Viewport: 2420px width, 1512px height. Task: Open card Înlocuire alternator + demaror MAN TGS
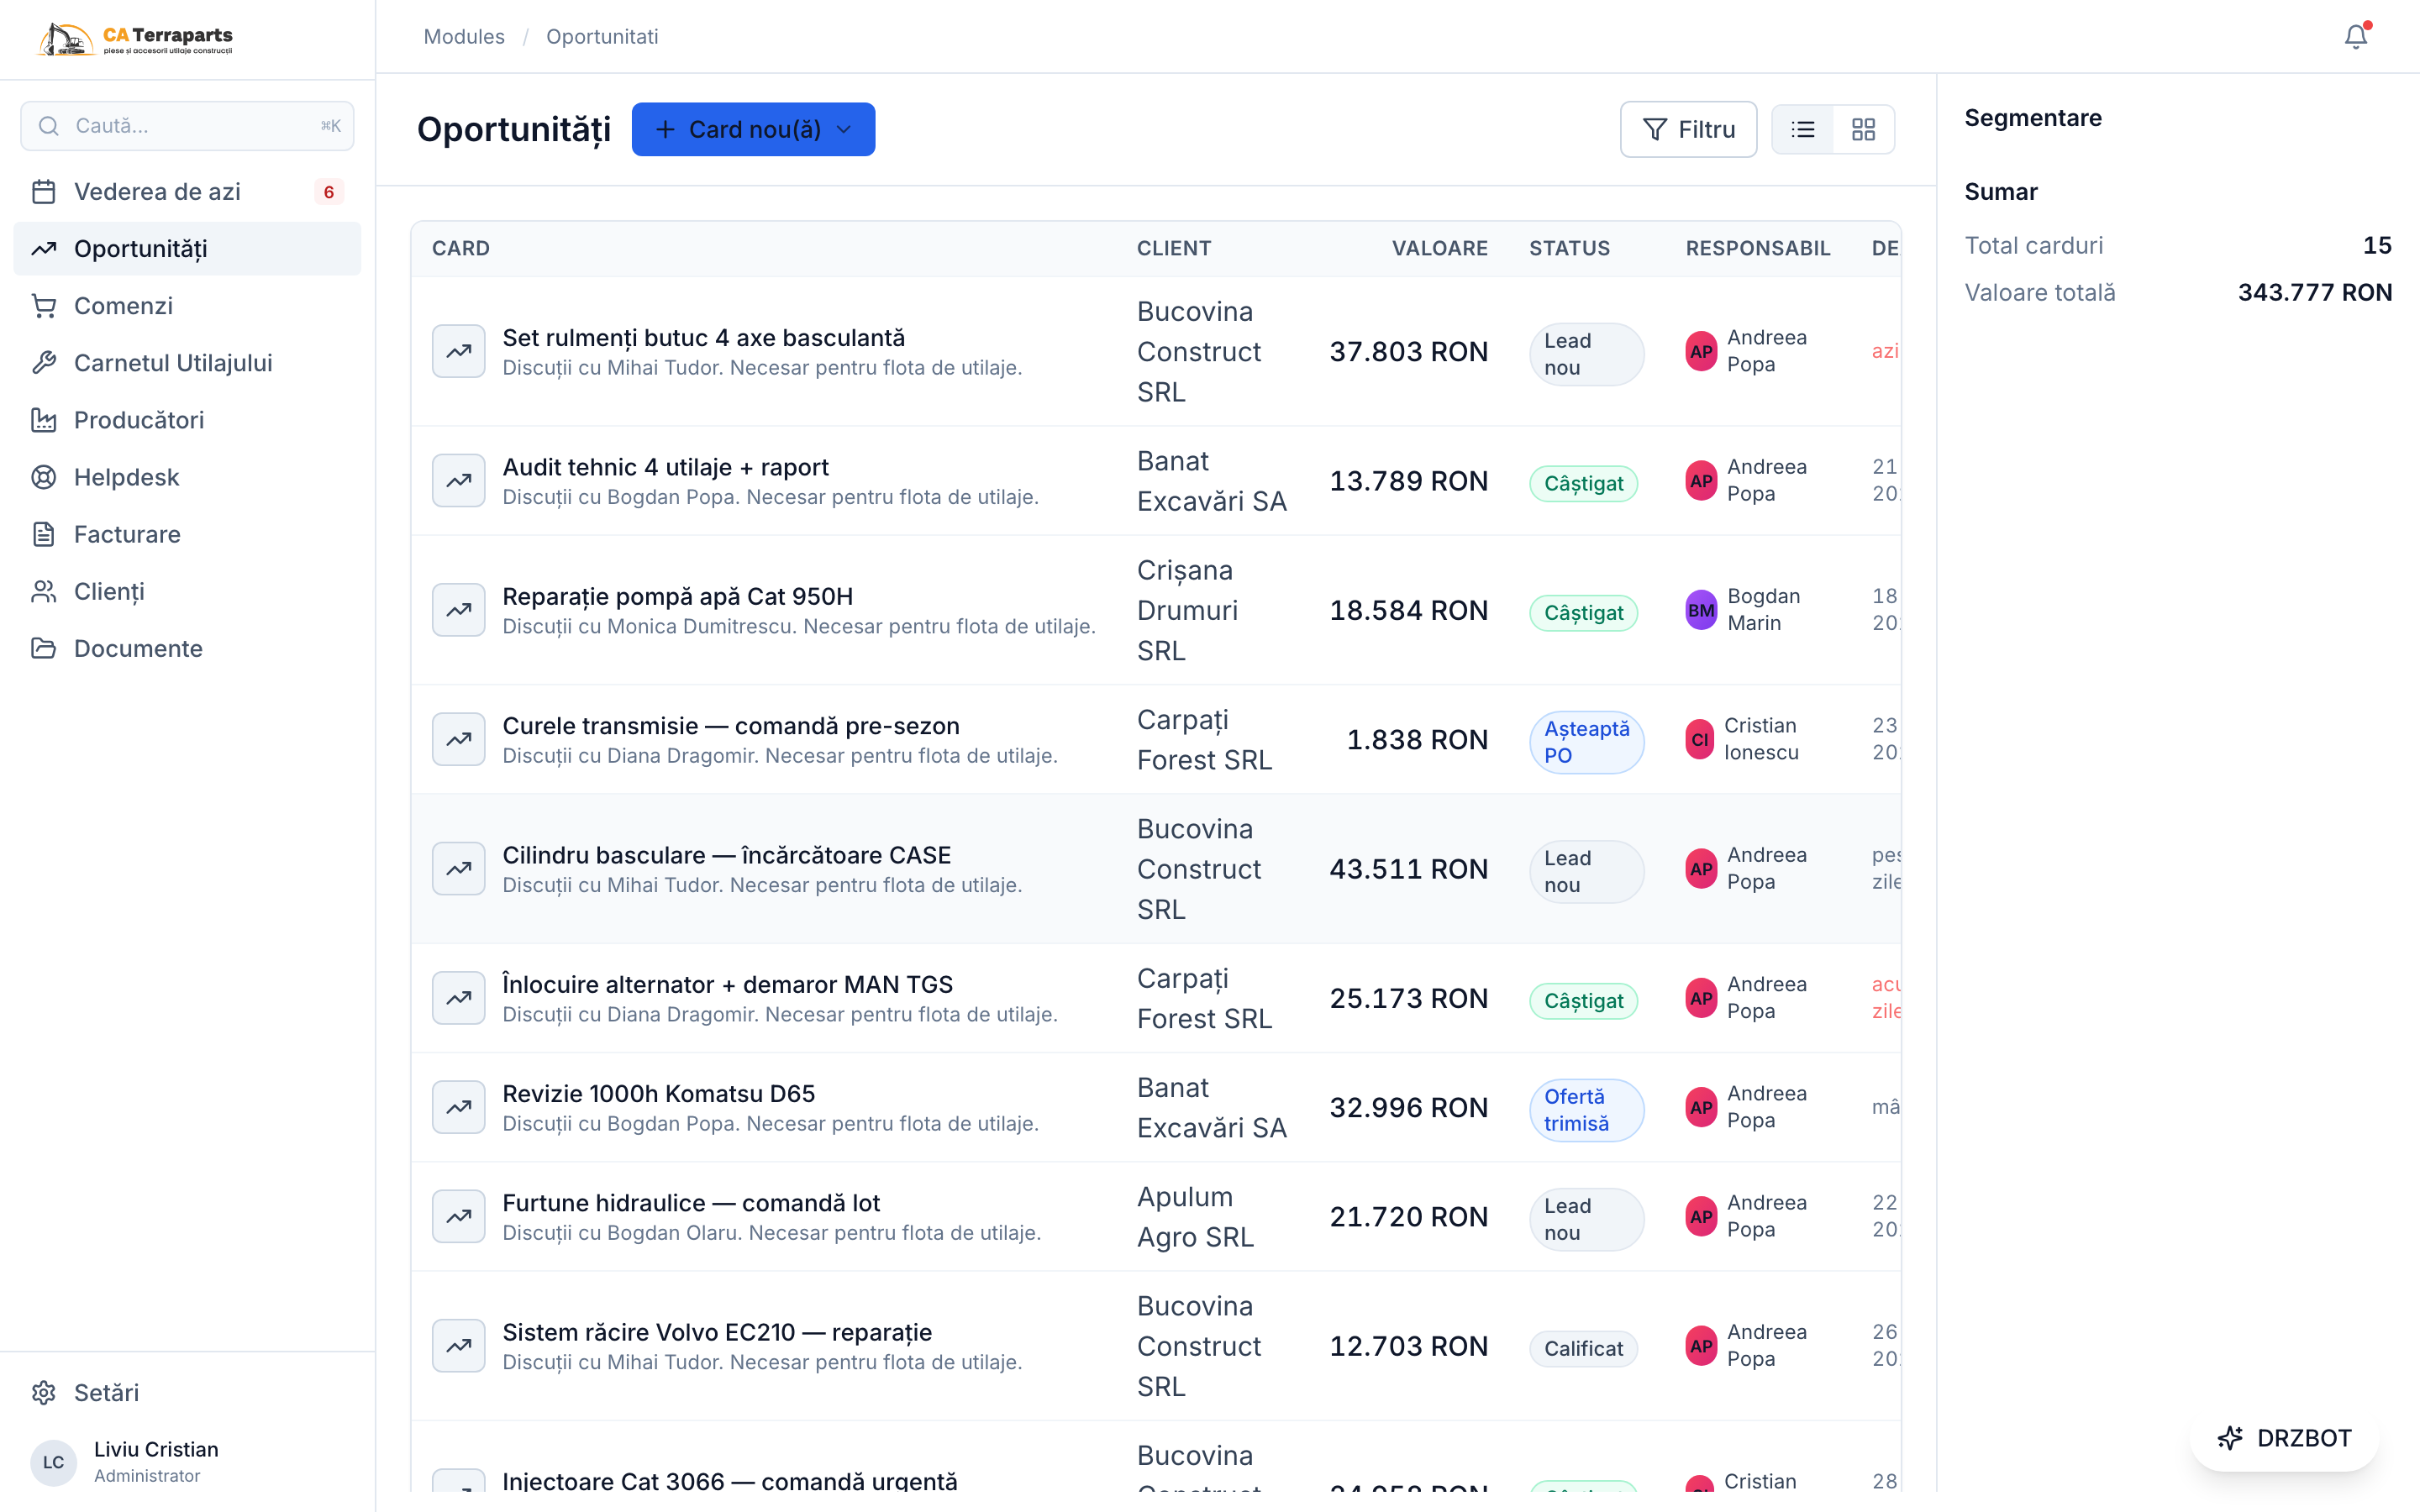(727, 984)
